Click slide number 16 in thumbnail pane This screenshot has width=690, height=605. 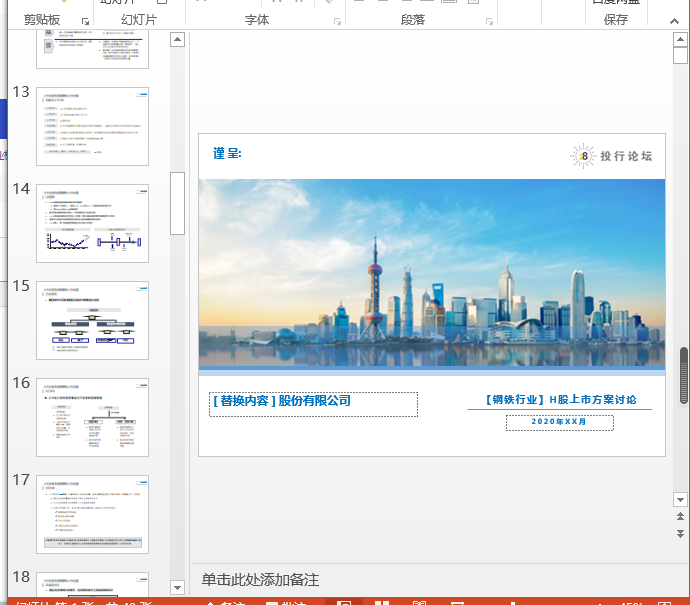click(x=21, y=383)
